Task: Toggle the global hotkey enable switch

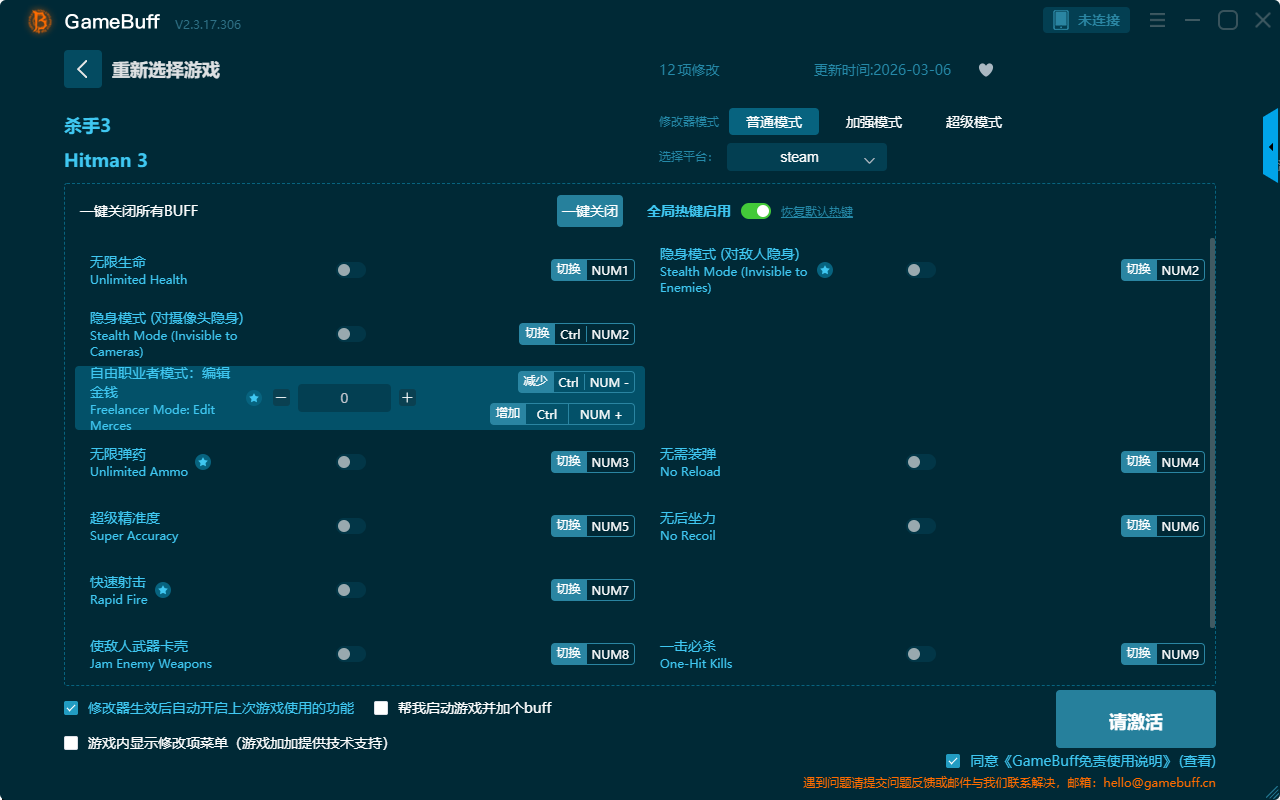Action: [x=755, y=211]
